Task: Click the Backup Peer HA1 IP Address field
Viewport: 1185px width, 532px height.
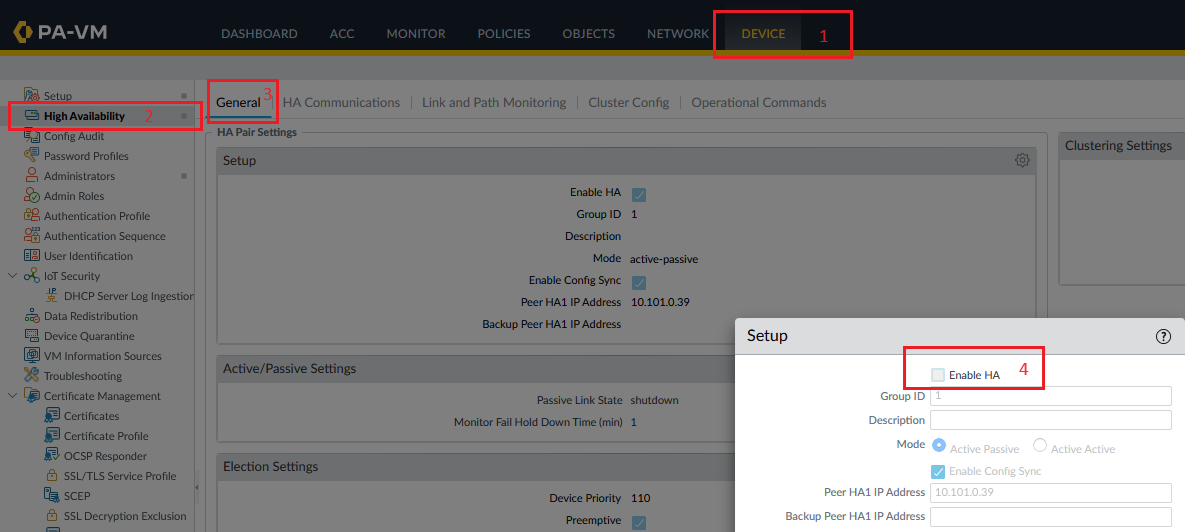Action: click(1050, 516)
